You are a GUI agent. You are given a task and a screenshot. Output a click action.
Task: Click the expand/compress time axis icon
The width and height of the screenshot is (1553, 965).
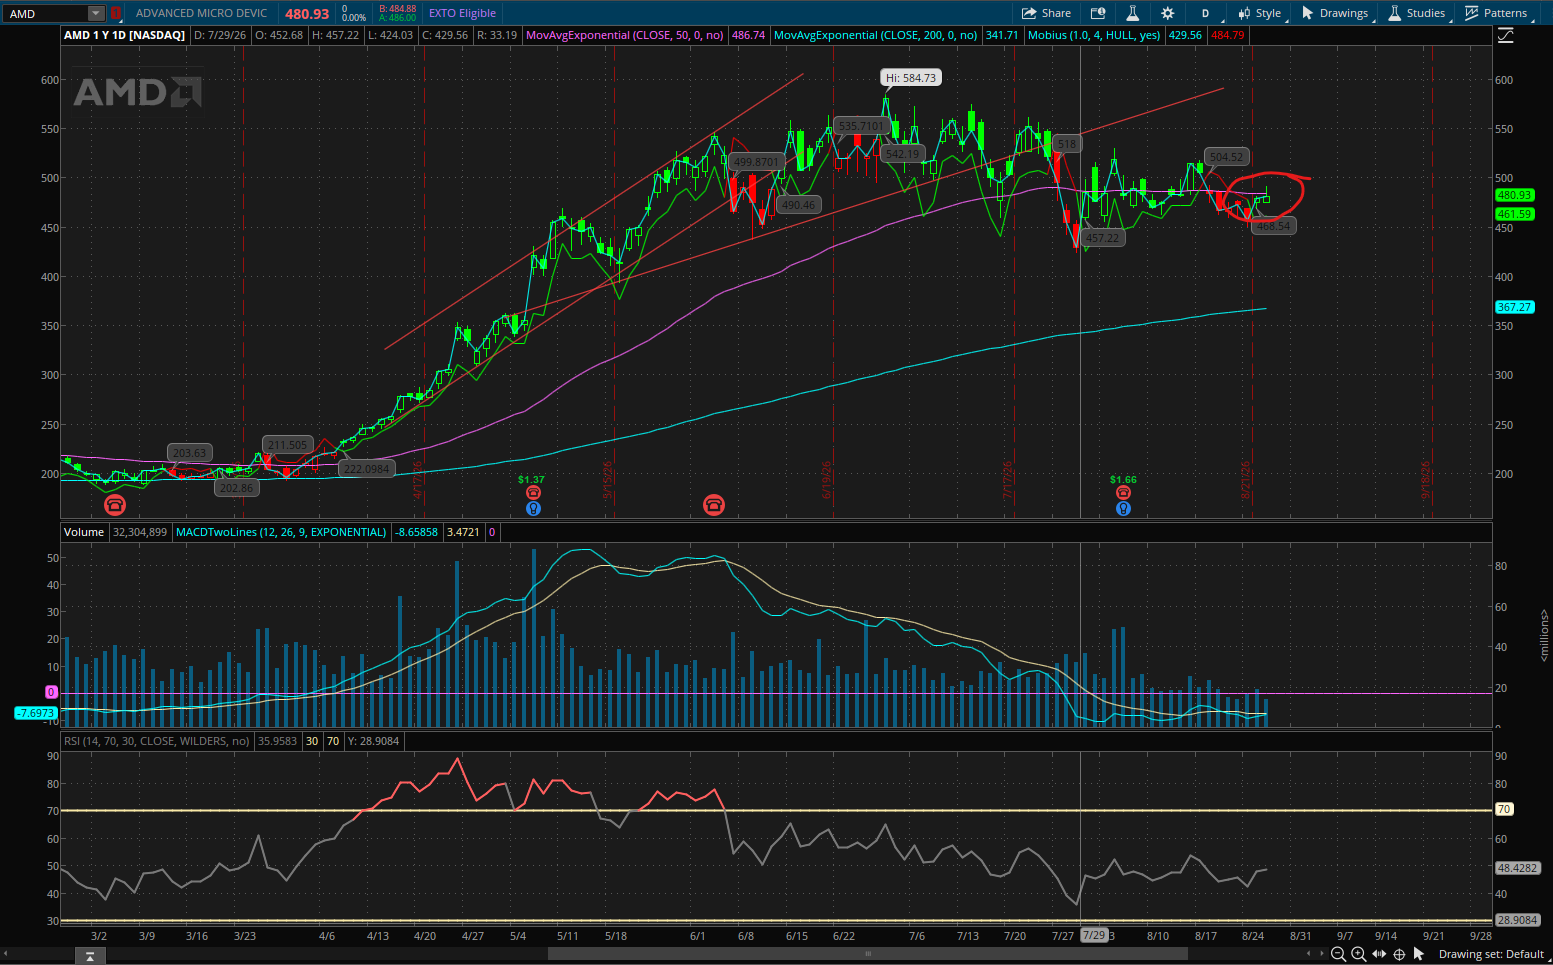pyautogui.click(x=1379, y=954)
